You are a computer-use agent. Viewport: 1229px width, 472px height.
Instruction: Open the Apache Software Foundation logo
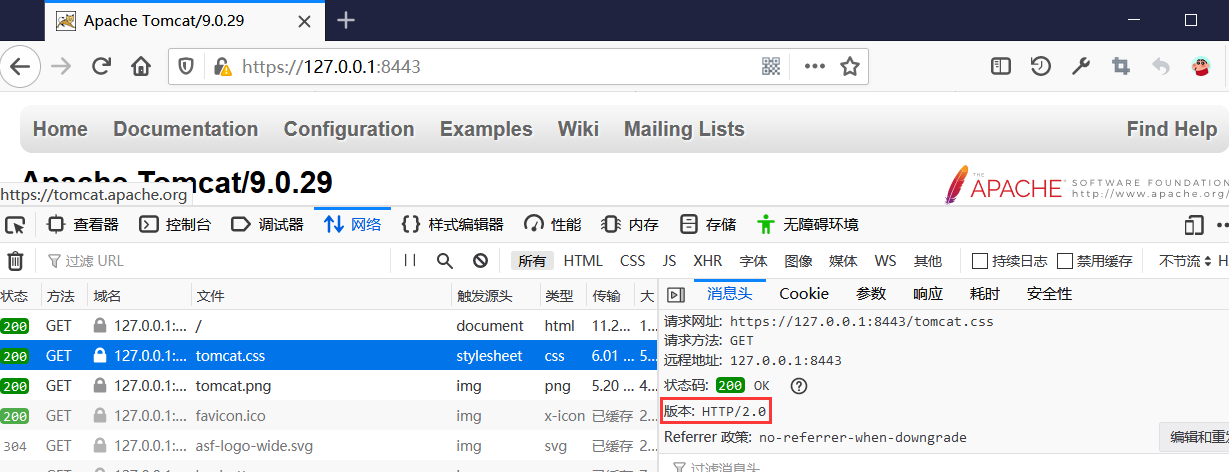[x=1085, y=184]
